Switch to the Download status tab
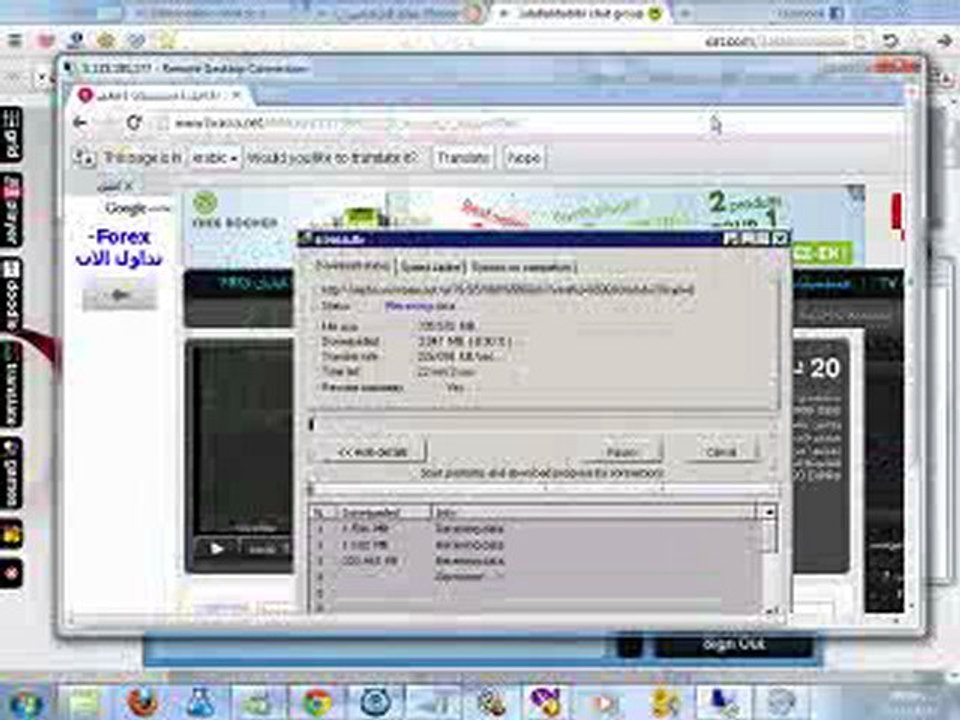 tap(353, 266)
